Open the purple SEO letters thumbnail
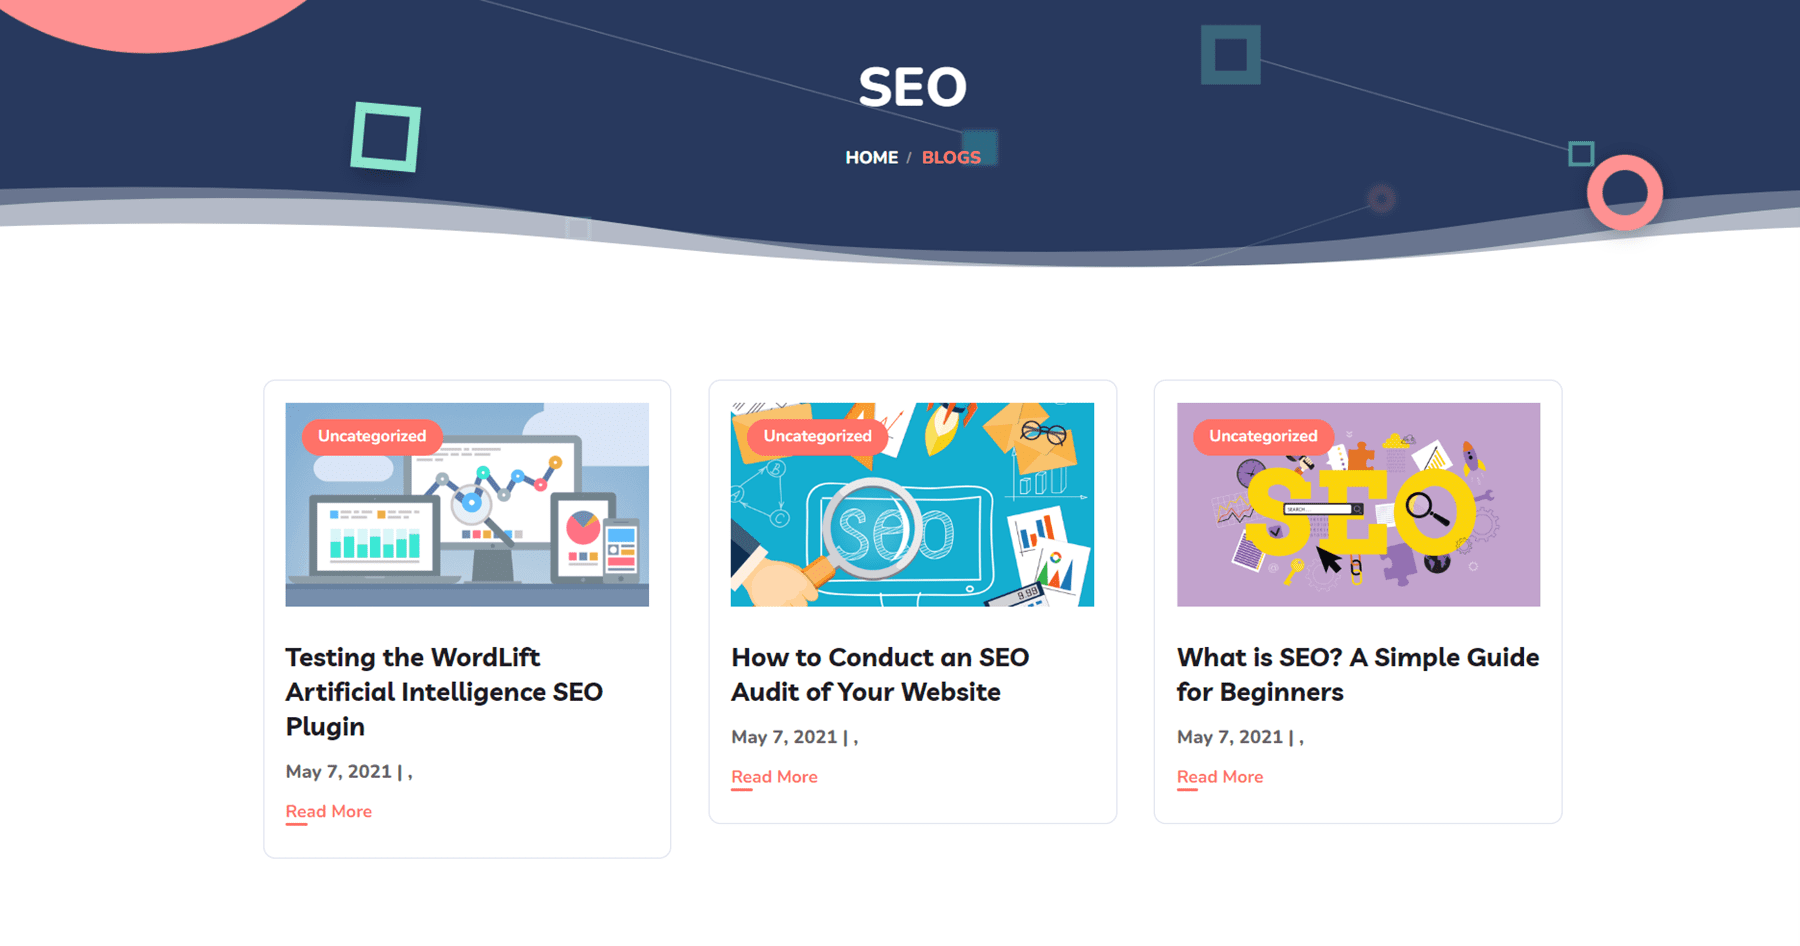The image size is (1800, 946). 1358,504
